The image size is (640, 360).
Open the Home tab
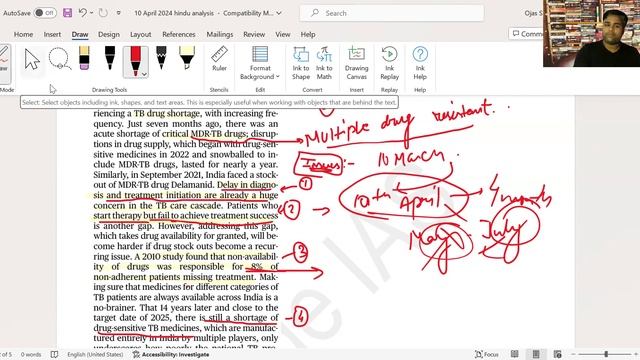click(23, 35)
